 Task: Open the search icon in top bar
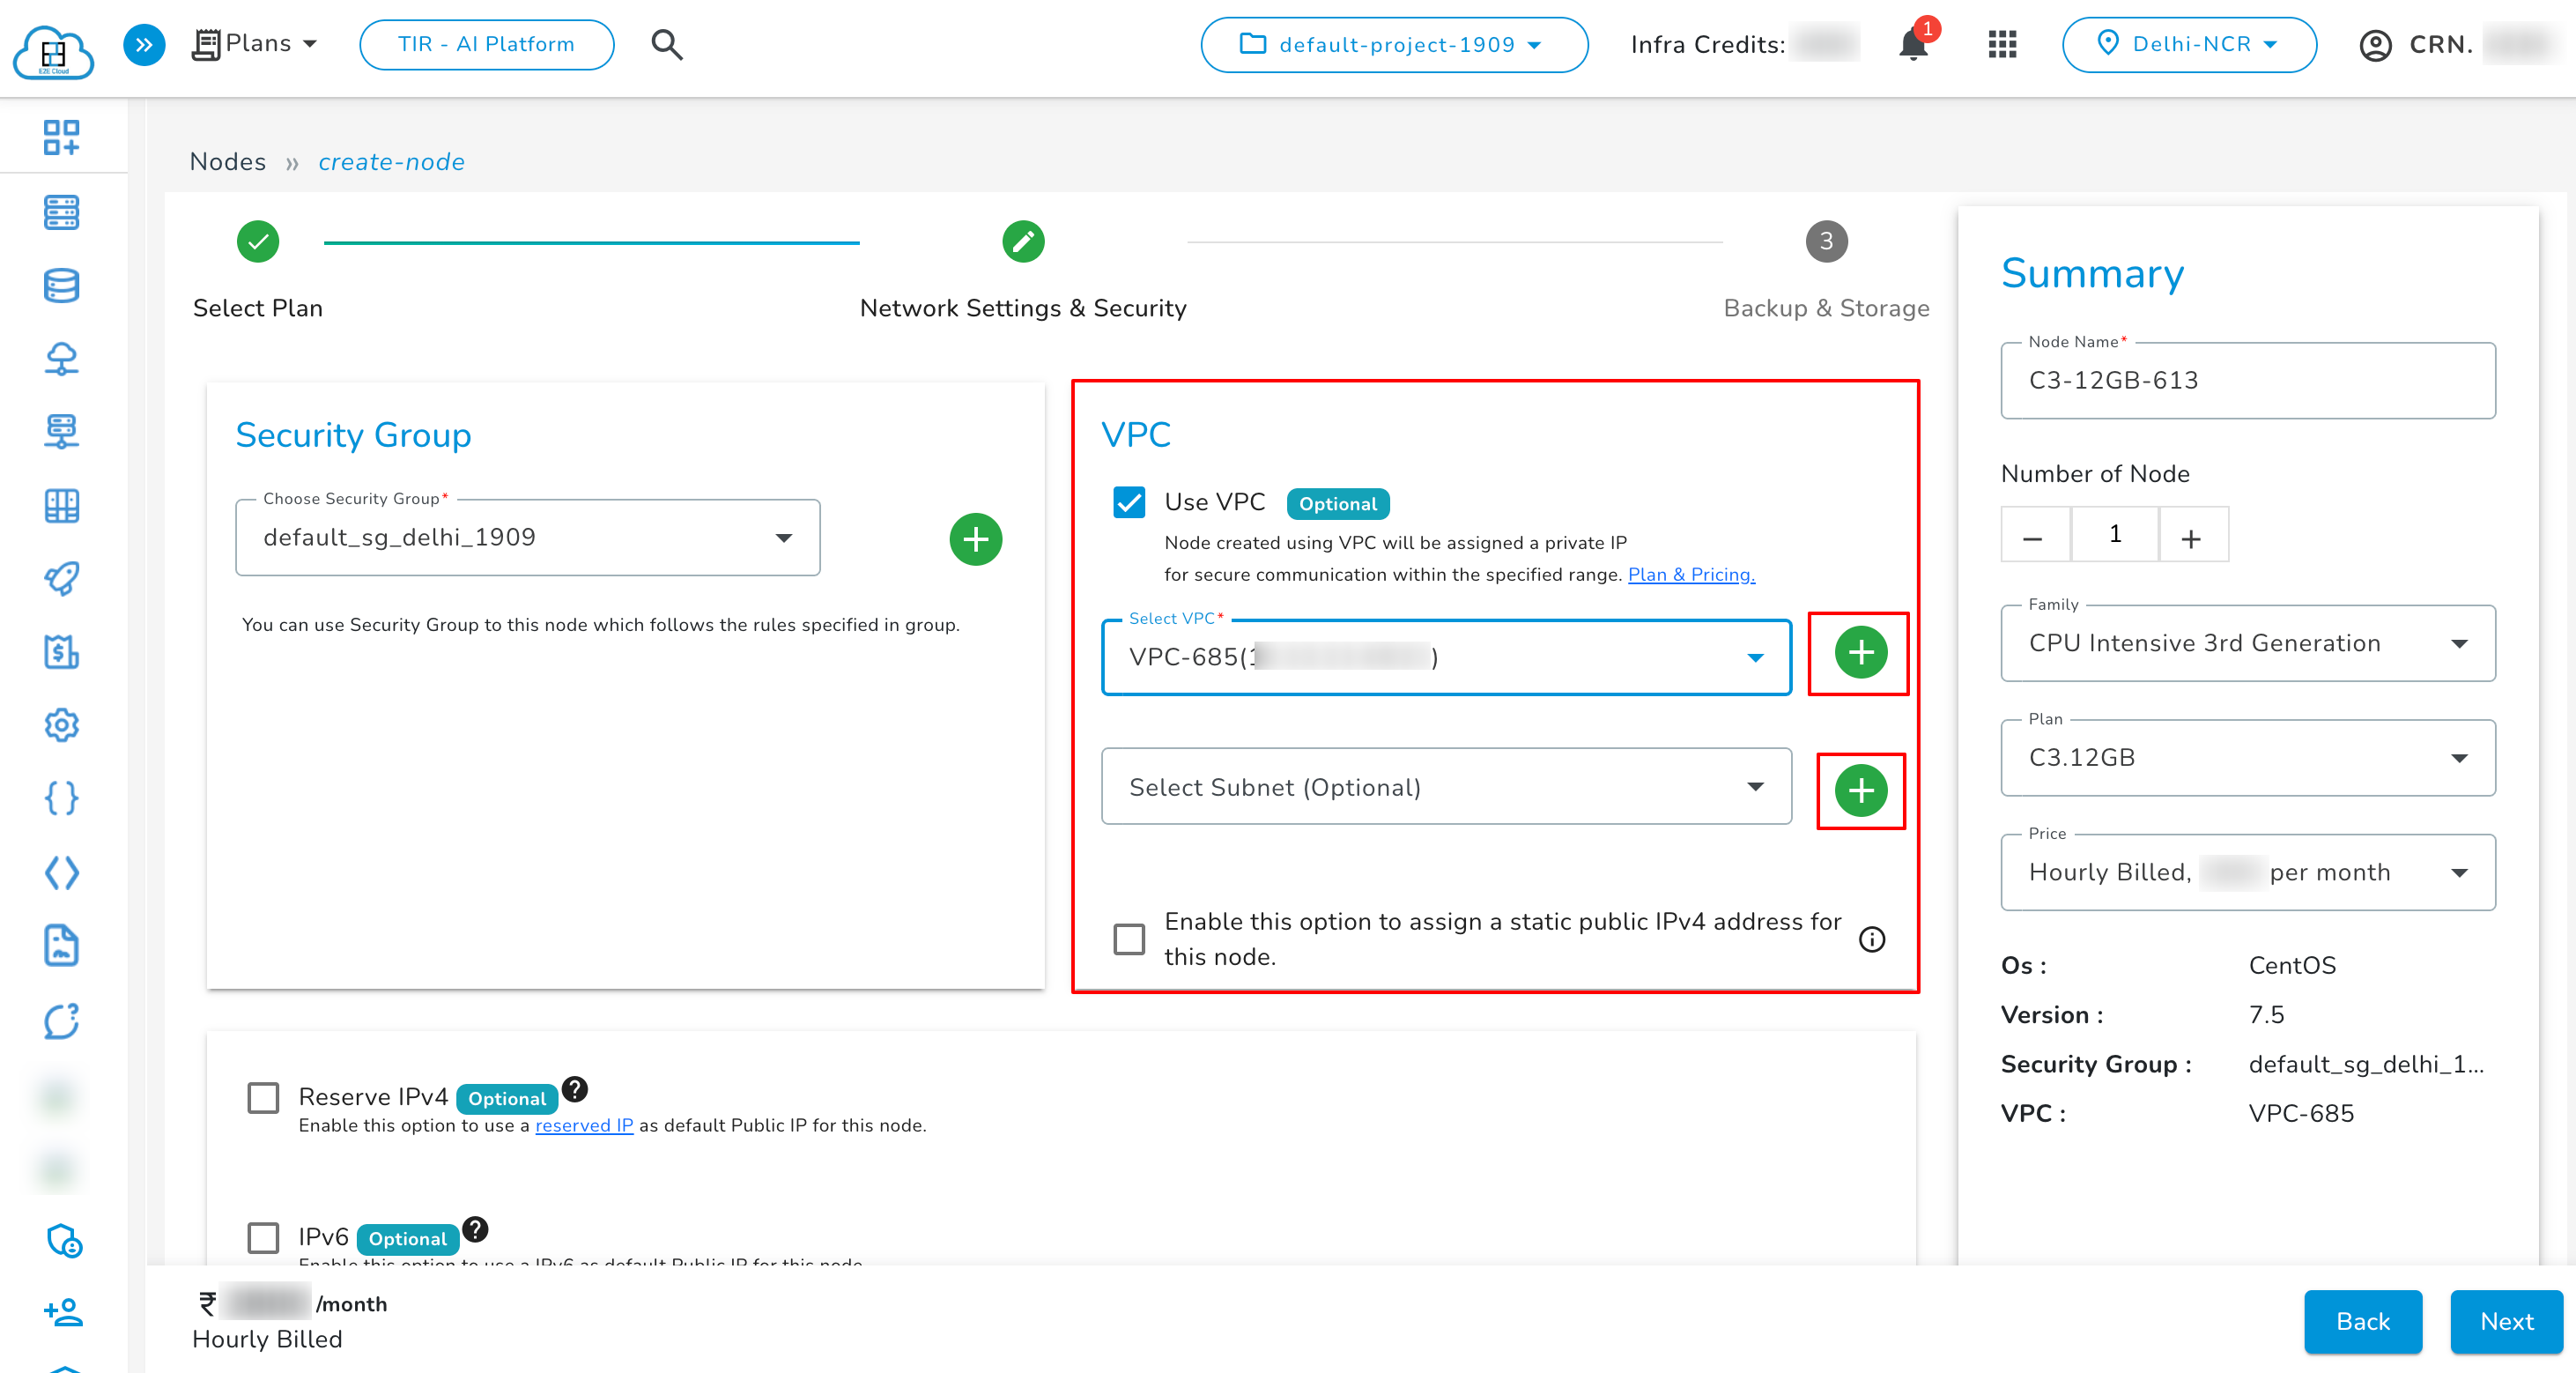666,44
